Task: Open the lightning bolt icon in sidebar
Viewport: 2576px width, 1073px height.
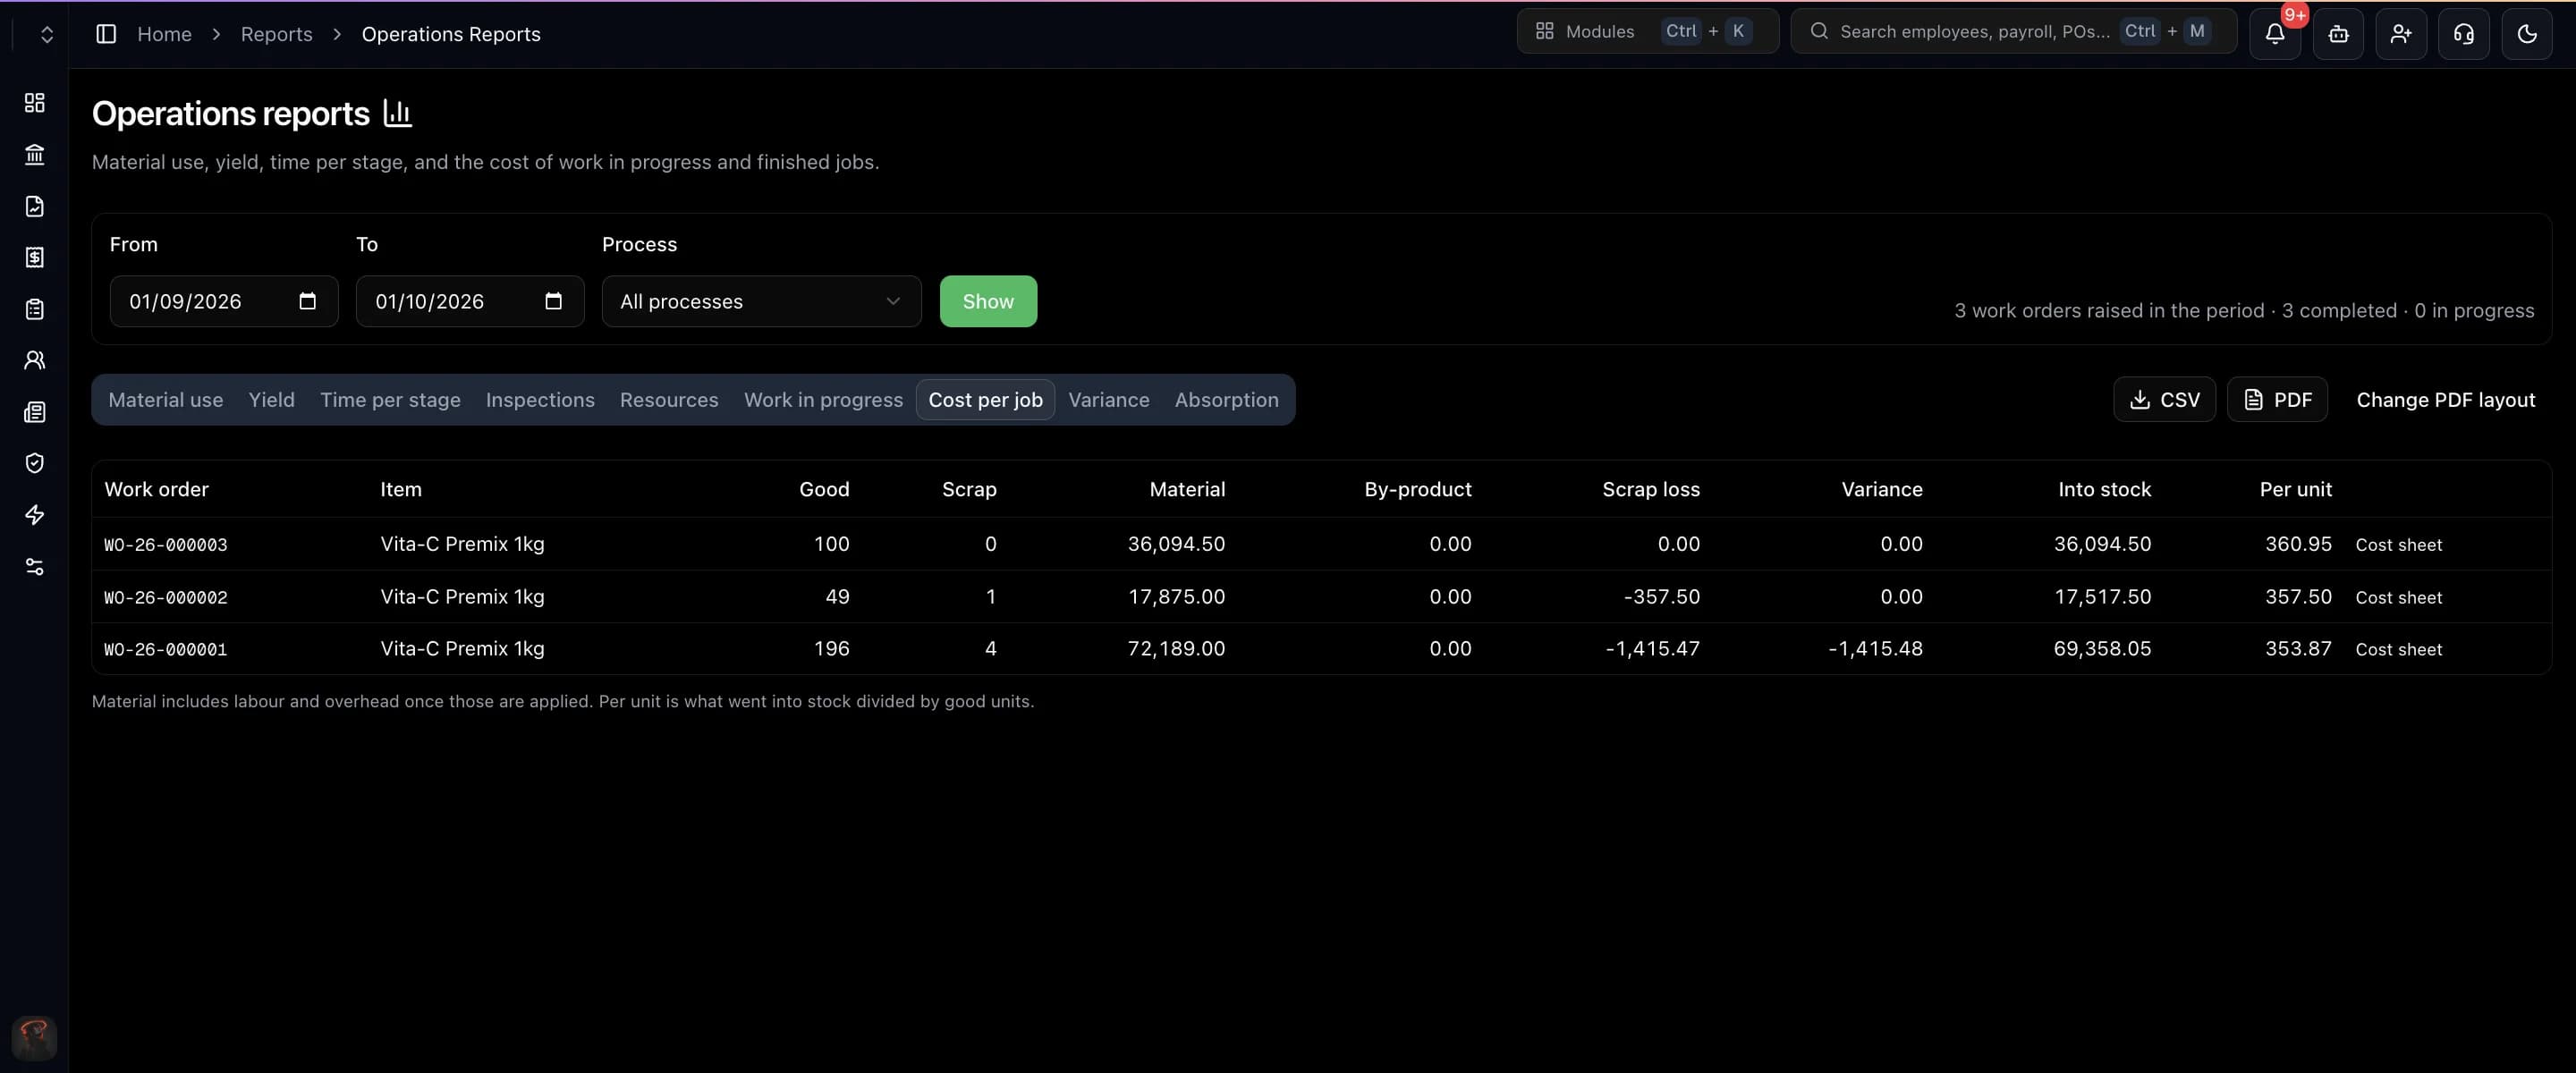Action: click(34, 515)
